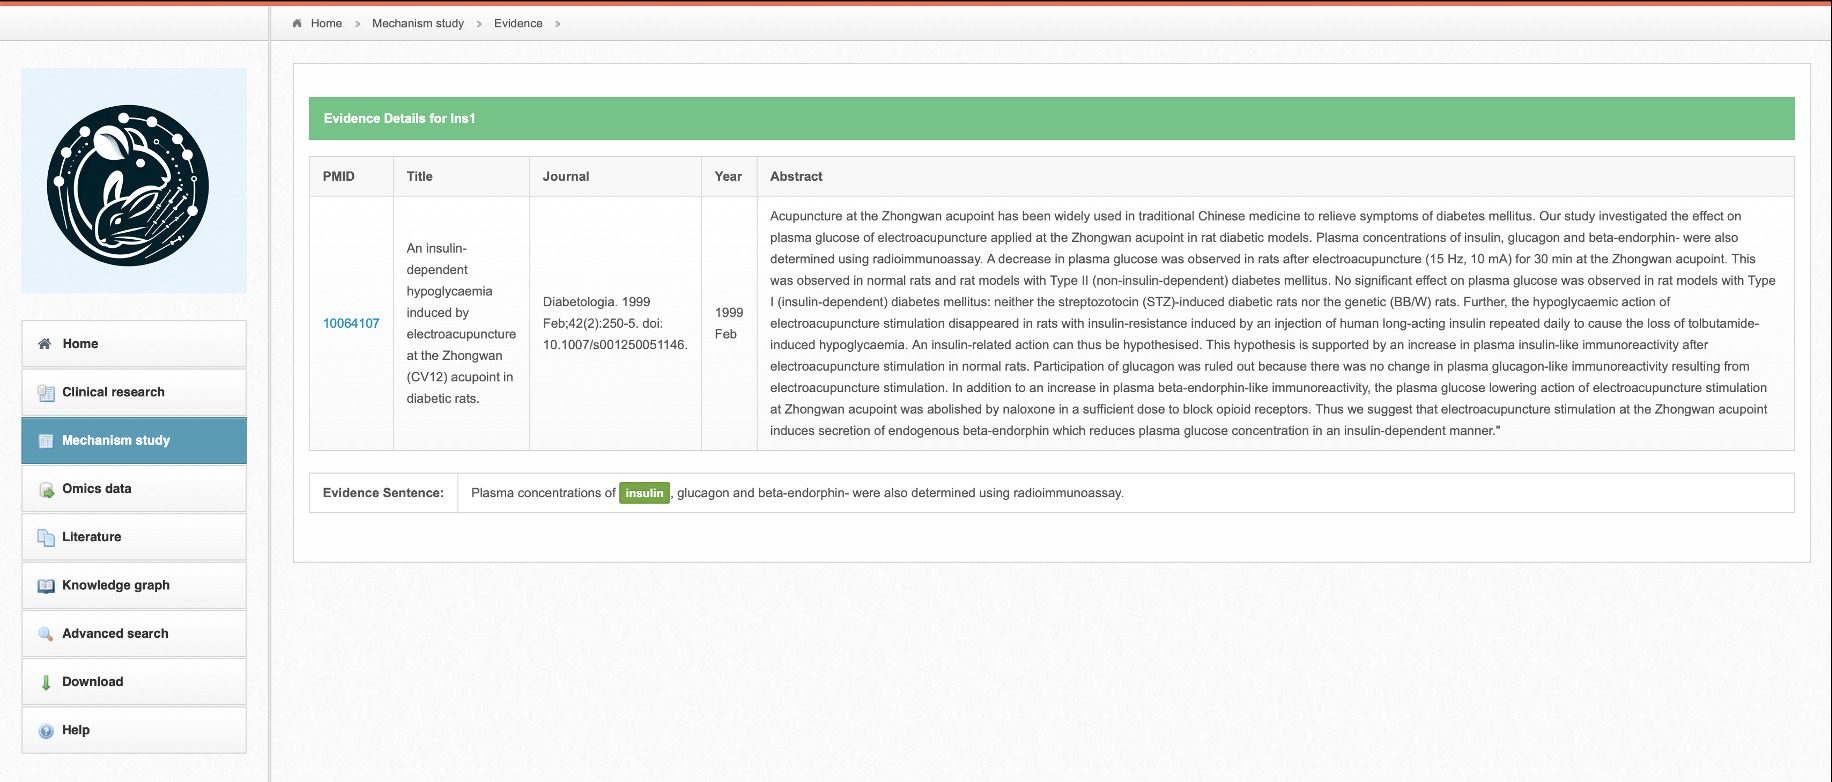Open PMID 10064107 link
Image resolution: width=1832 pixels, height=782 pixels.
351,323
